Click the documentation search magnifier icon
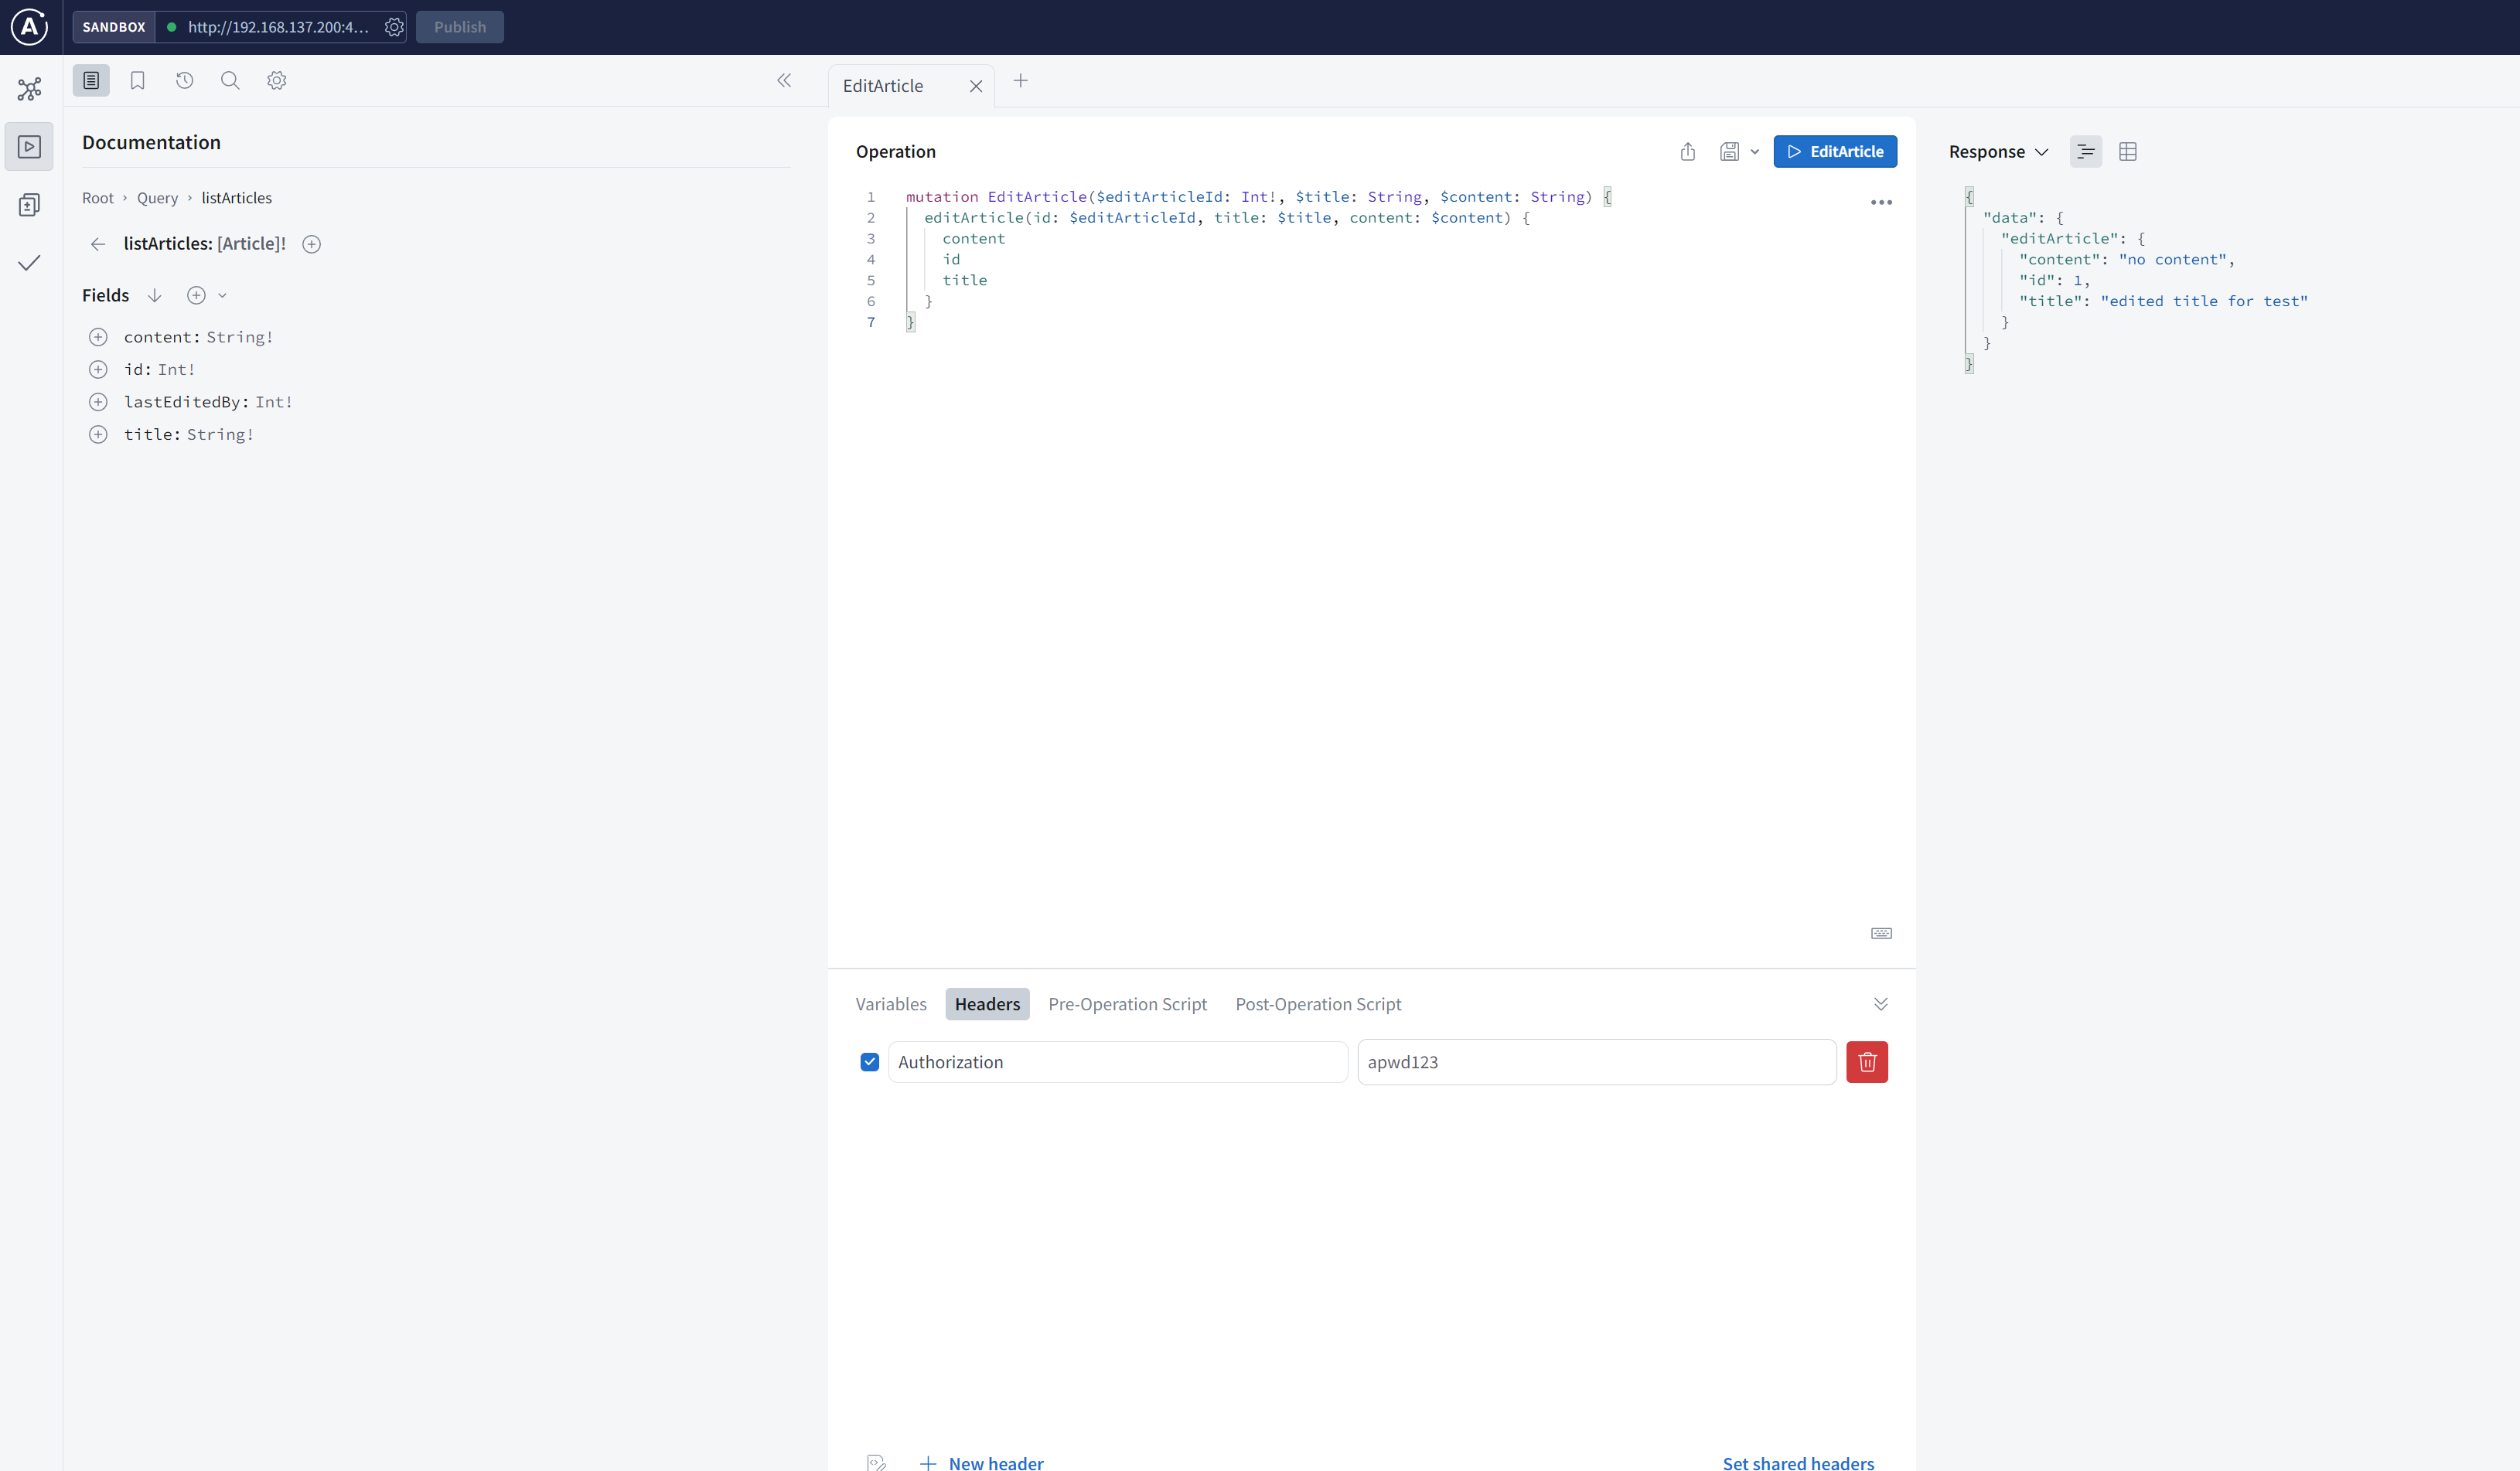 (x=230, y=81)
